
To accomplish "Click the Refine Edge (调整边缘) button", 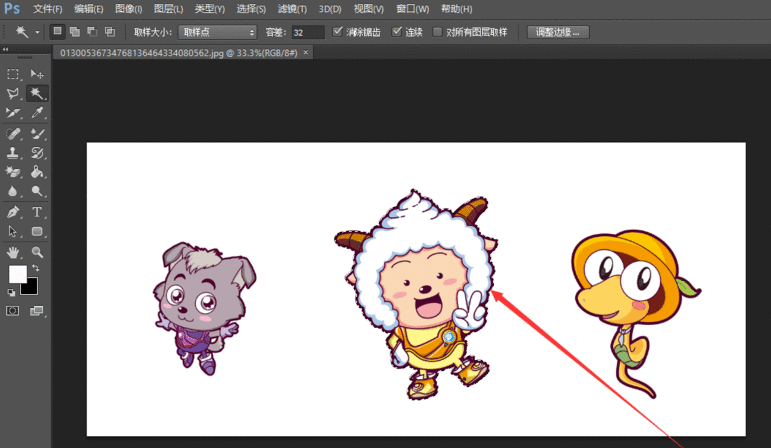I will click(558, 32).
